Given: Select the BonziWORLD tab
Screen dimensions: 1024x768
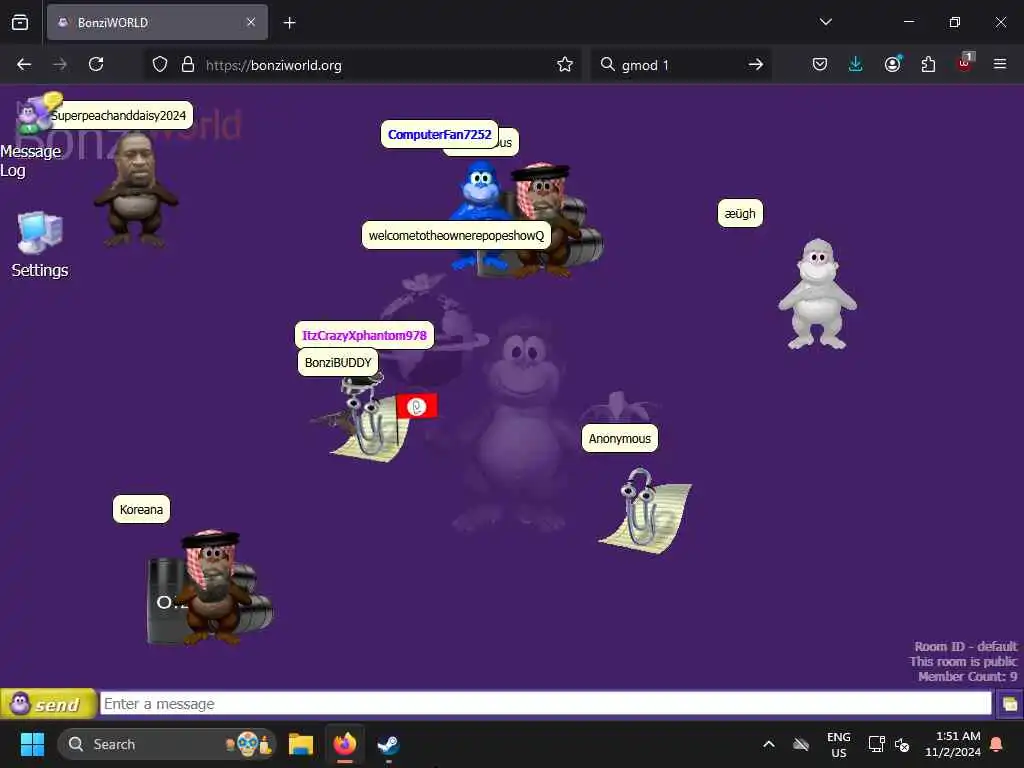Looking at the screenshot, I should [157, 23].
